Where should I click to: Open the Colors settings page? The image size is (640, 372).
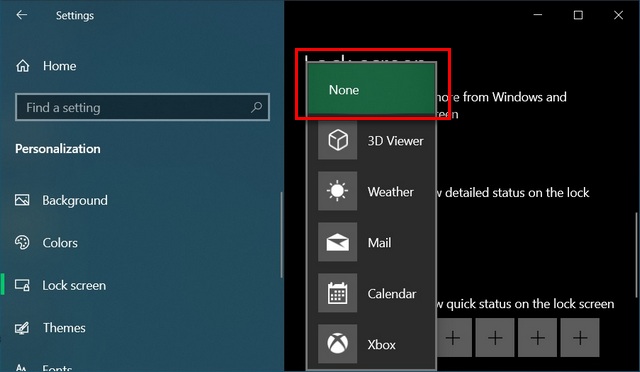point(60,243)
